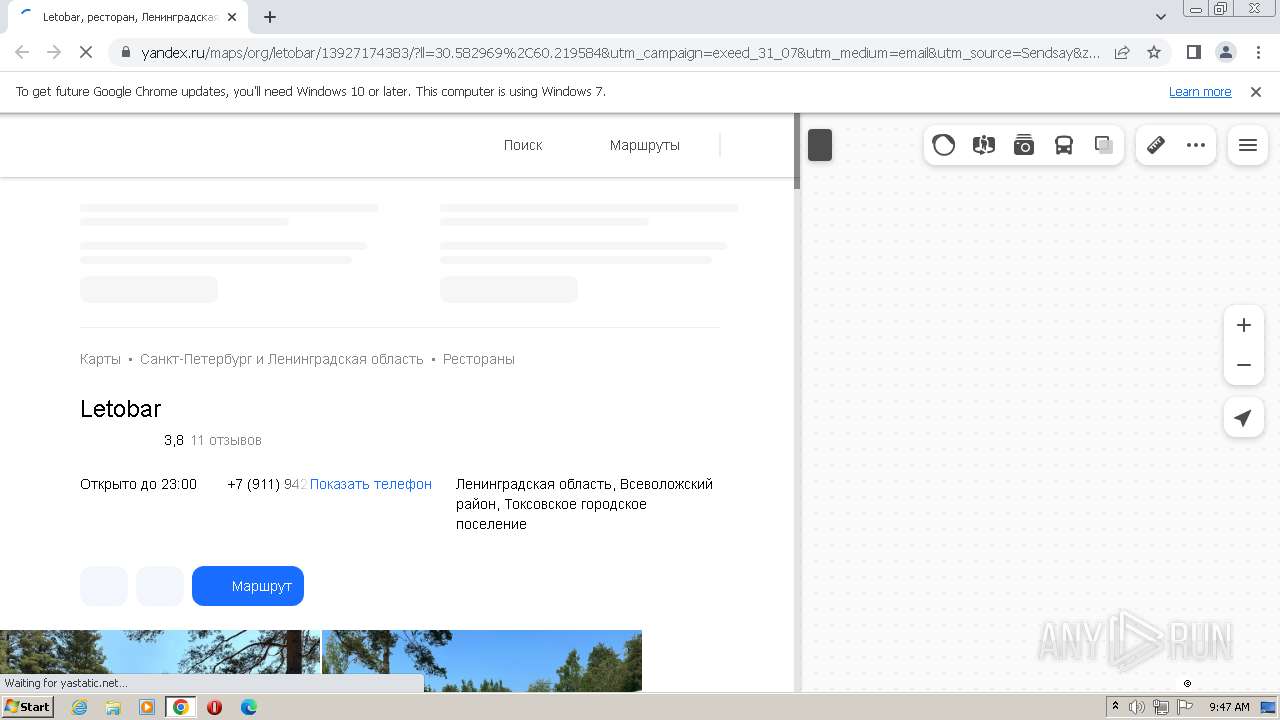Zoom out the map with minus button

coord(1244,365)
